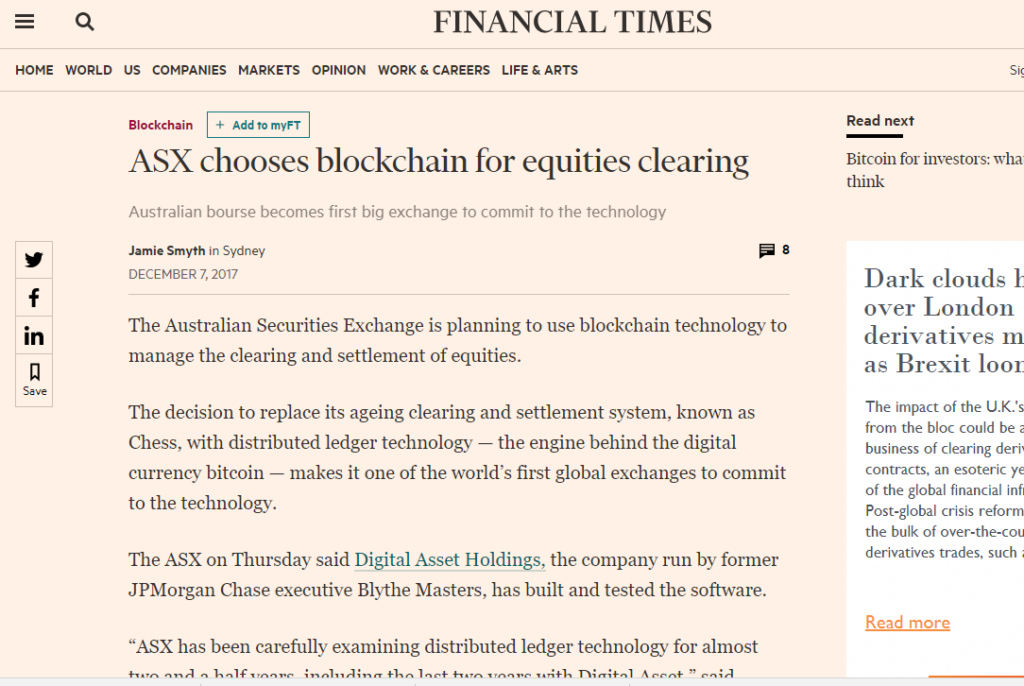Click the Read more link

pyautogui.click(x=908, y=623)
